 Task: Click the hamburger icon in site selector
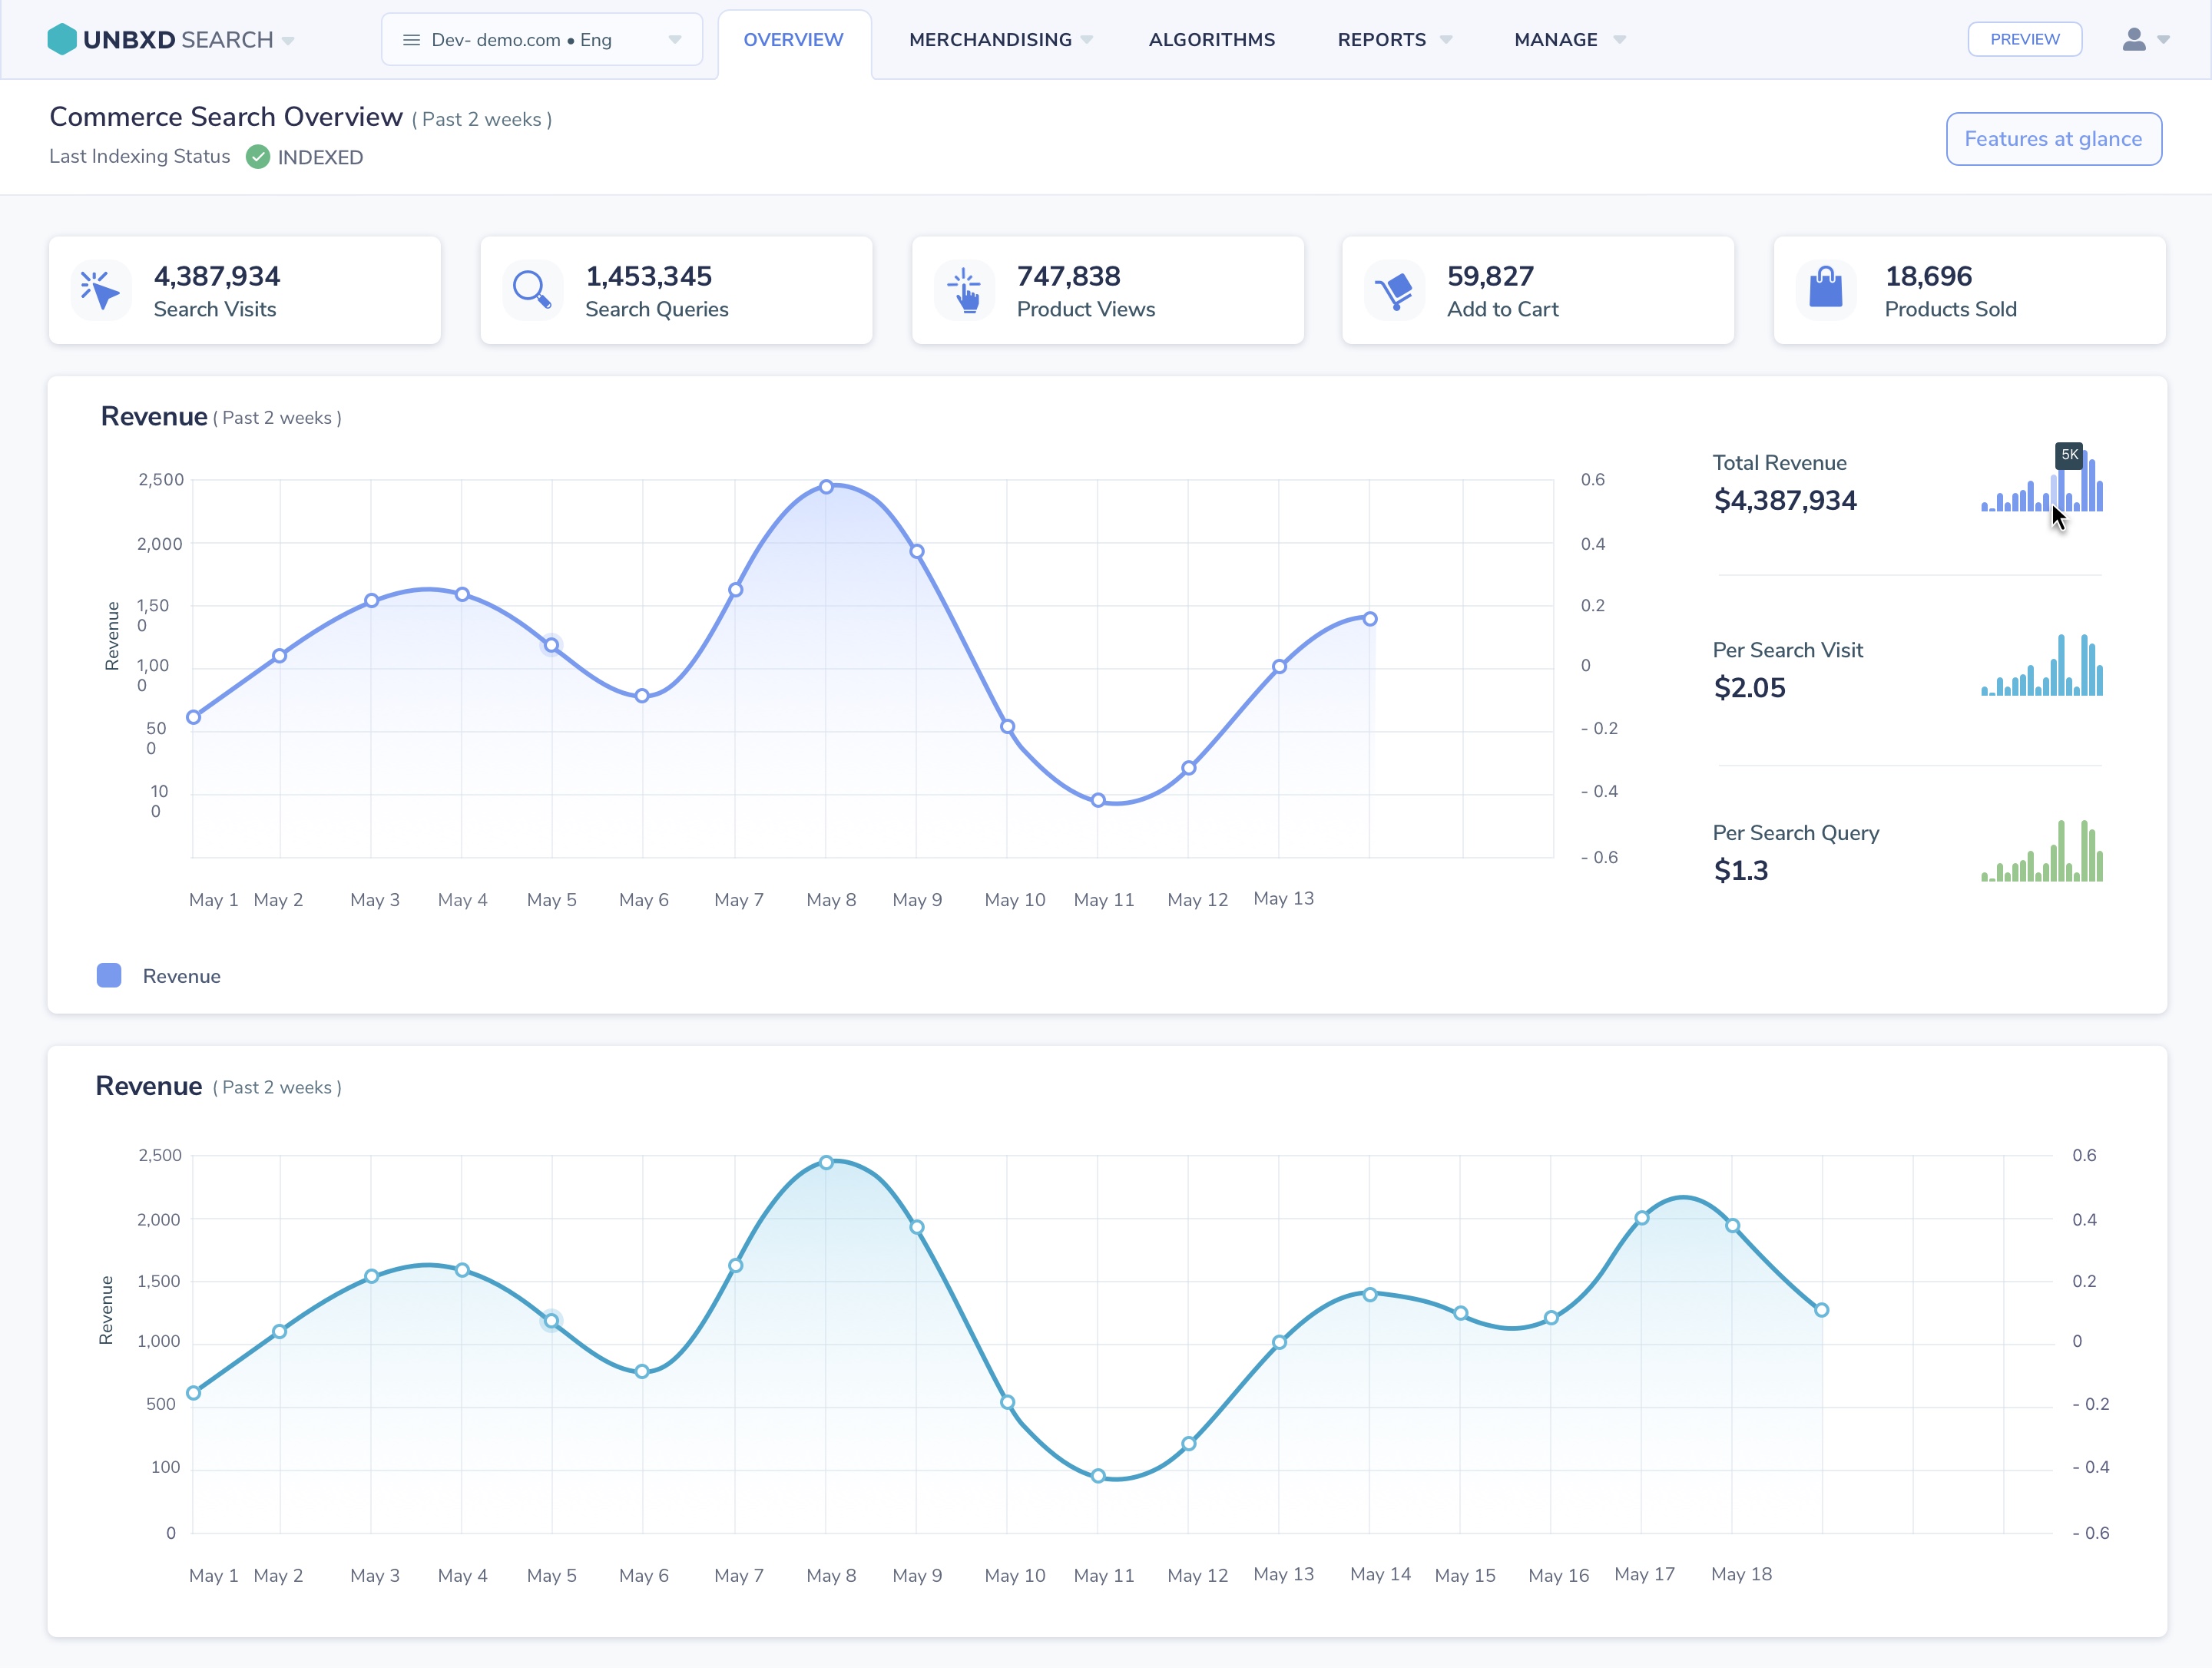click(x=411, y=40)
